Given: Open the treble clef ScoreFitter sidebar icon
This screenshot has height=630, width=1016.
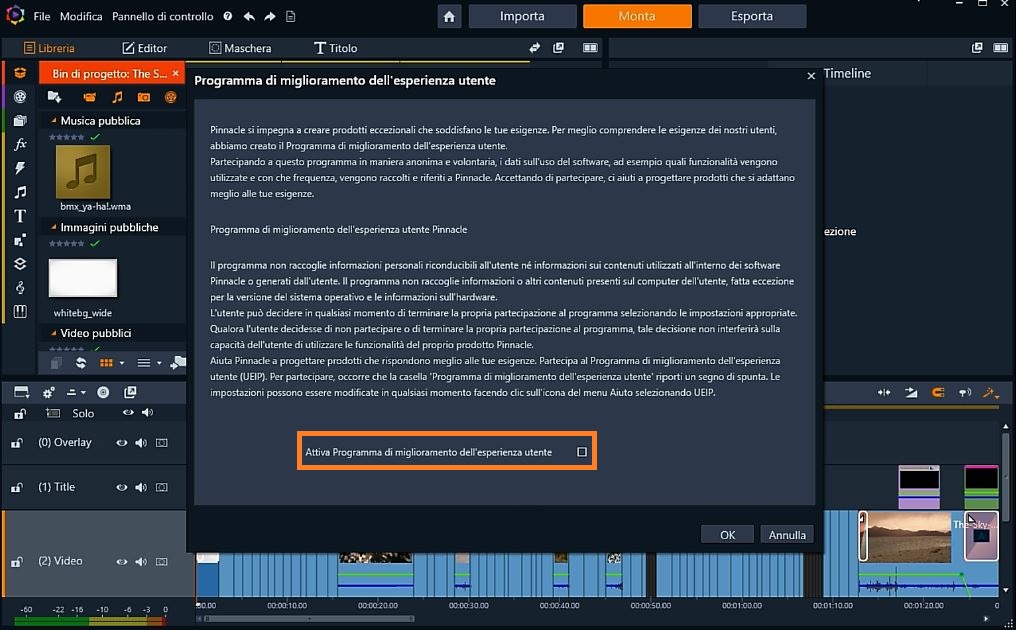Looking at the screenshot, I should pyautogui.click(x=20, y=287).
